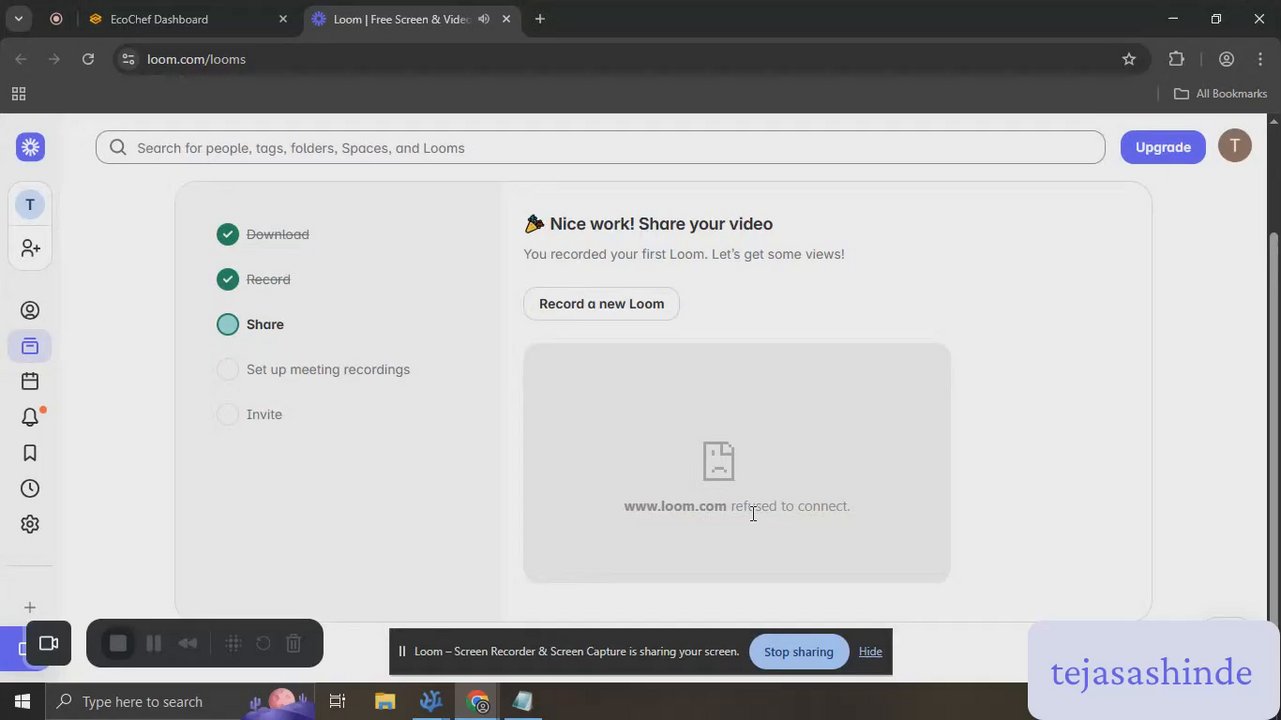Screen dimensions: 1281x720
Task: Select the completed Record step
Action: point(254,279)
